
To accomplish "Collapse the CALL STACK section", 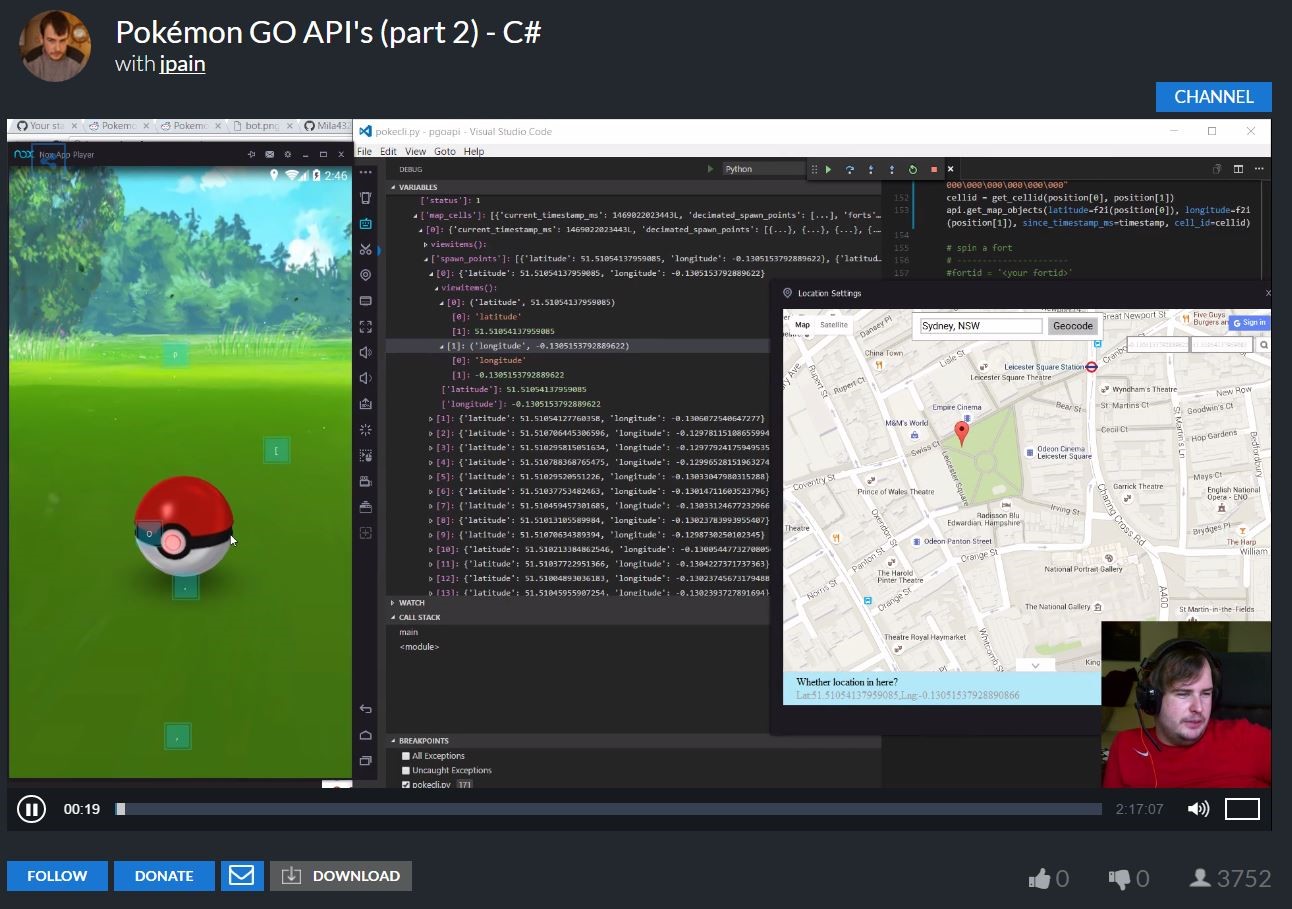I will [419, 617].
